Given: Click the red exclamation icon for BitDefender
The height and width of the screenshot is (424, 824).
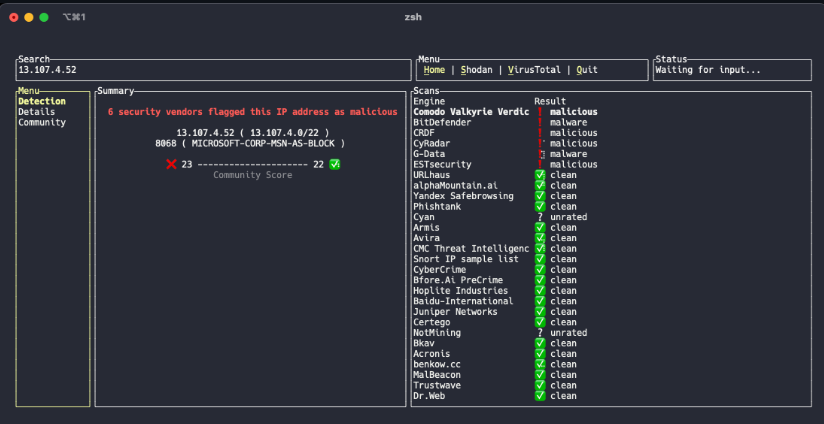Looking at the screenshot, I should tap(540, 122).
